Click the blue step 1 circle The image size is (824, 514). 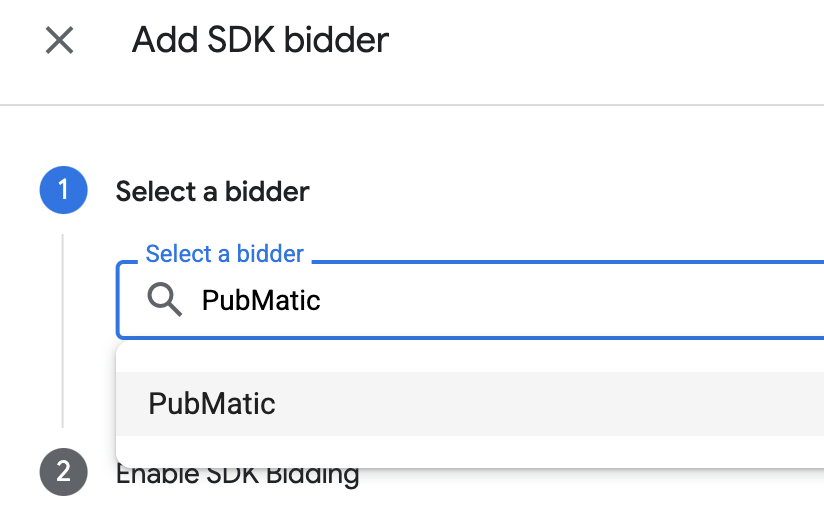(63, 190)
